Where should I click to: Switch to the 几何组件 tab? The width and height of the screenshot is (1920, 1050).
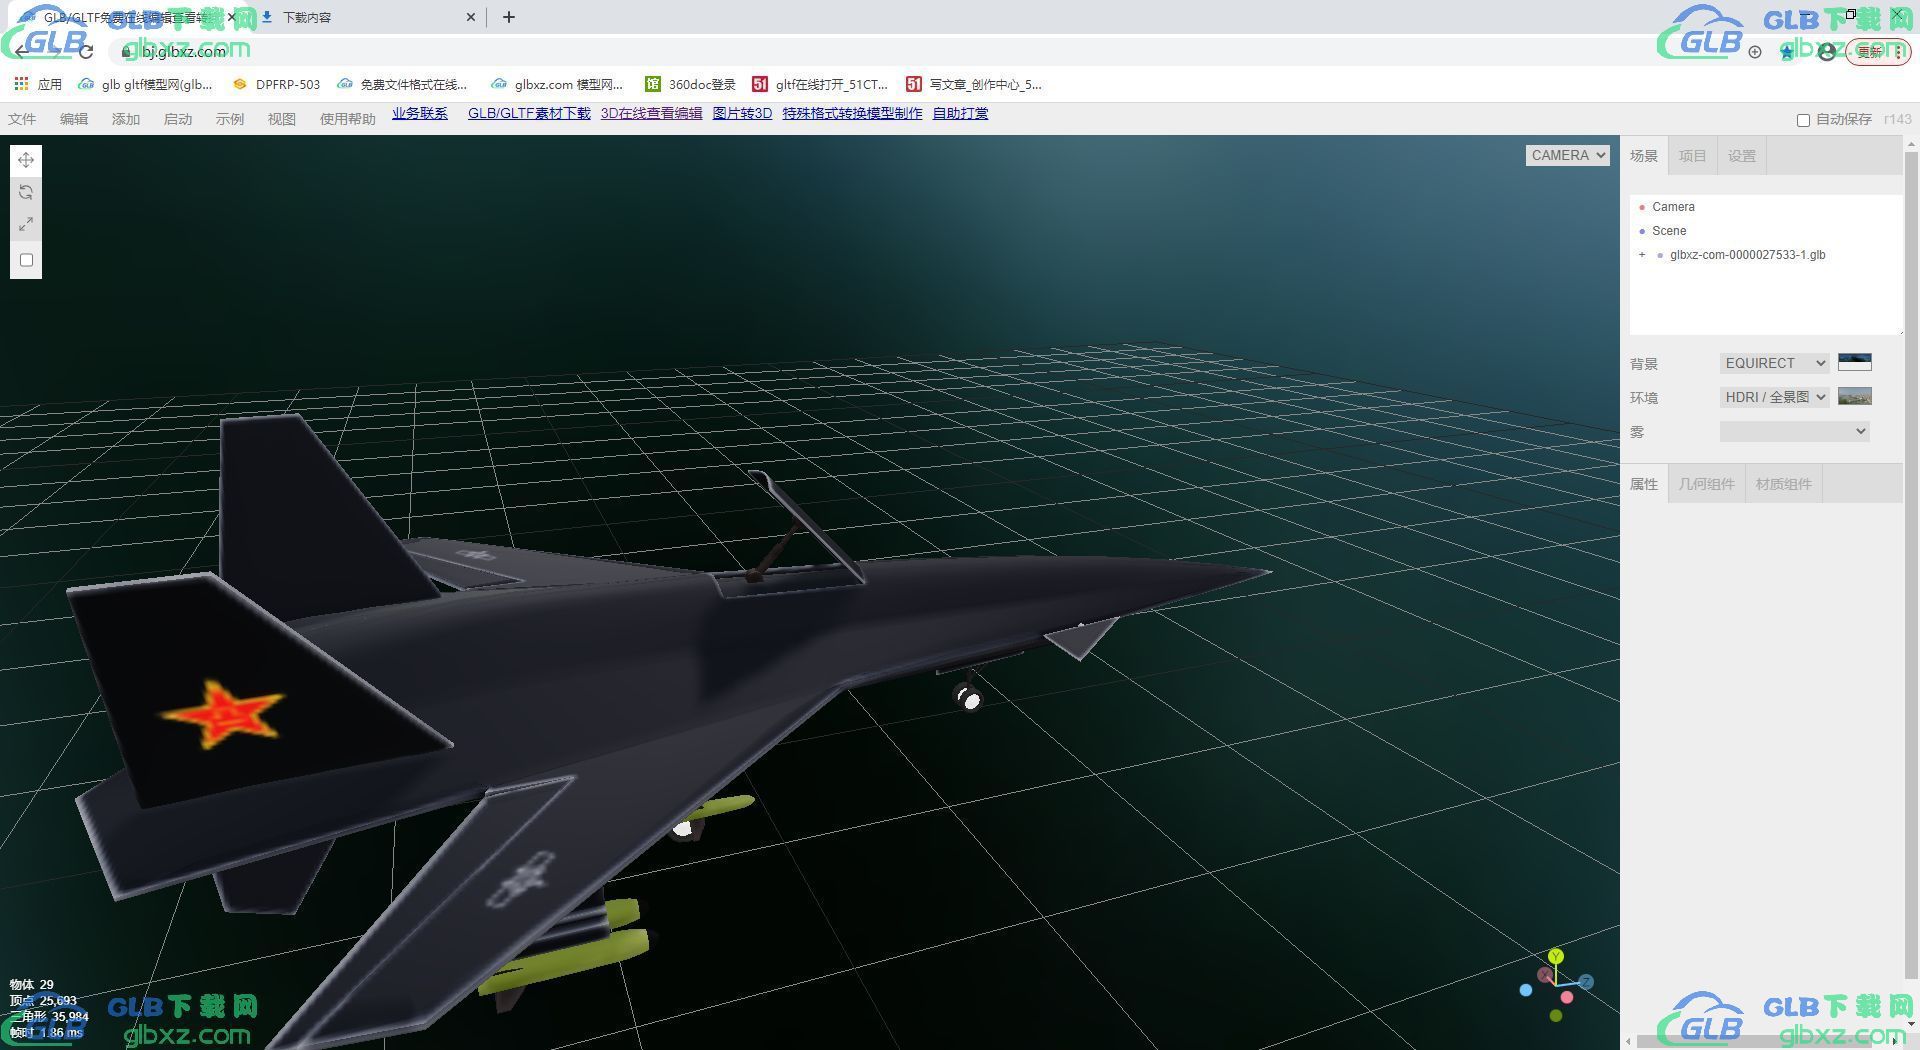click(x=1707, y=484)
